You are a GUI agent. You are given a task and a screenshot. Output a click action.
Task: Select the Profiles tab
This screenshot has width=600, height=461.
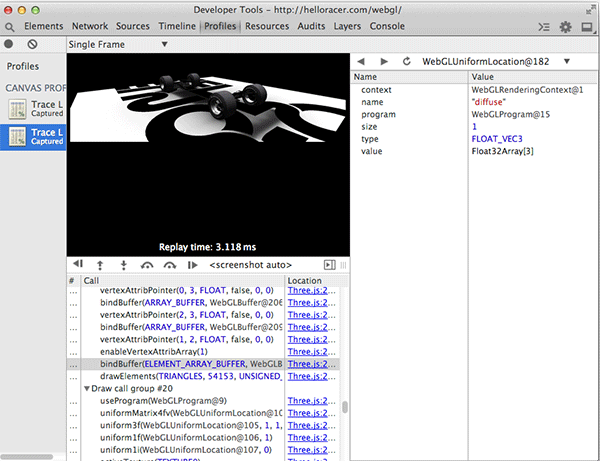(x=220, y=26)
